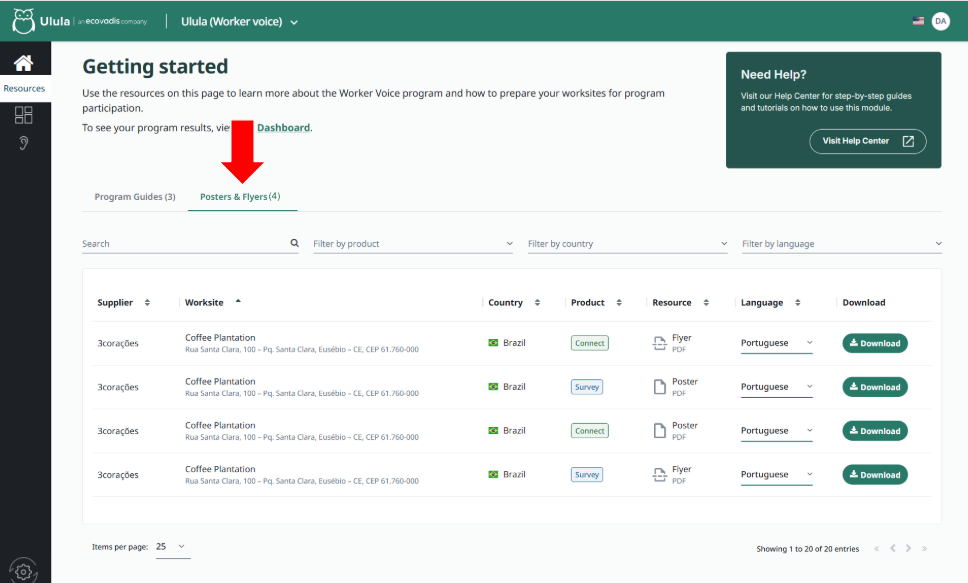The height and width of the screenshot is (583, 968).
Task: Click Survey tag in second row
Action: click(586, 387)
